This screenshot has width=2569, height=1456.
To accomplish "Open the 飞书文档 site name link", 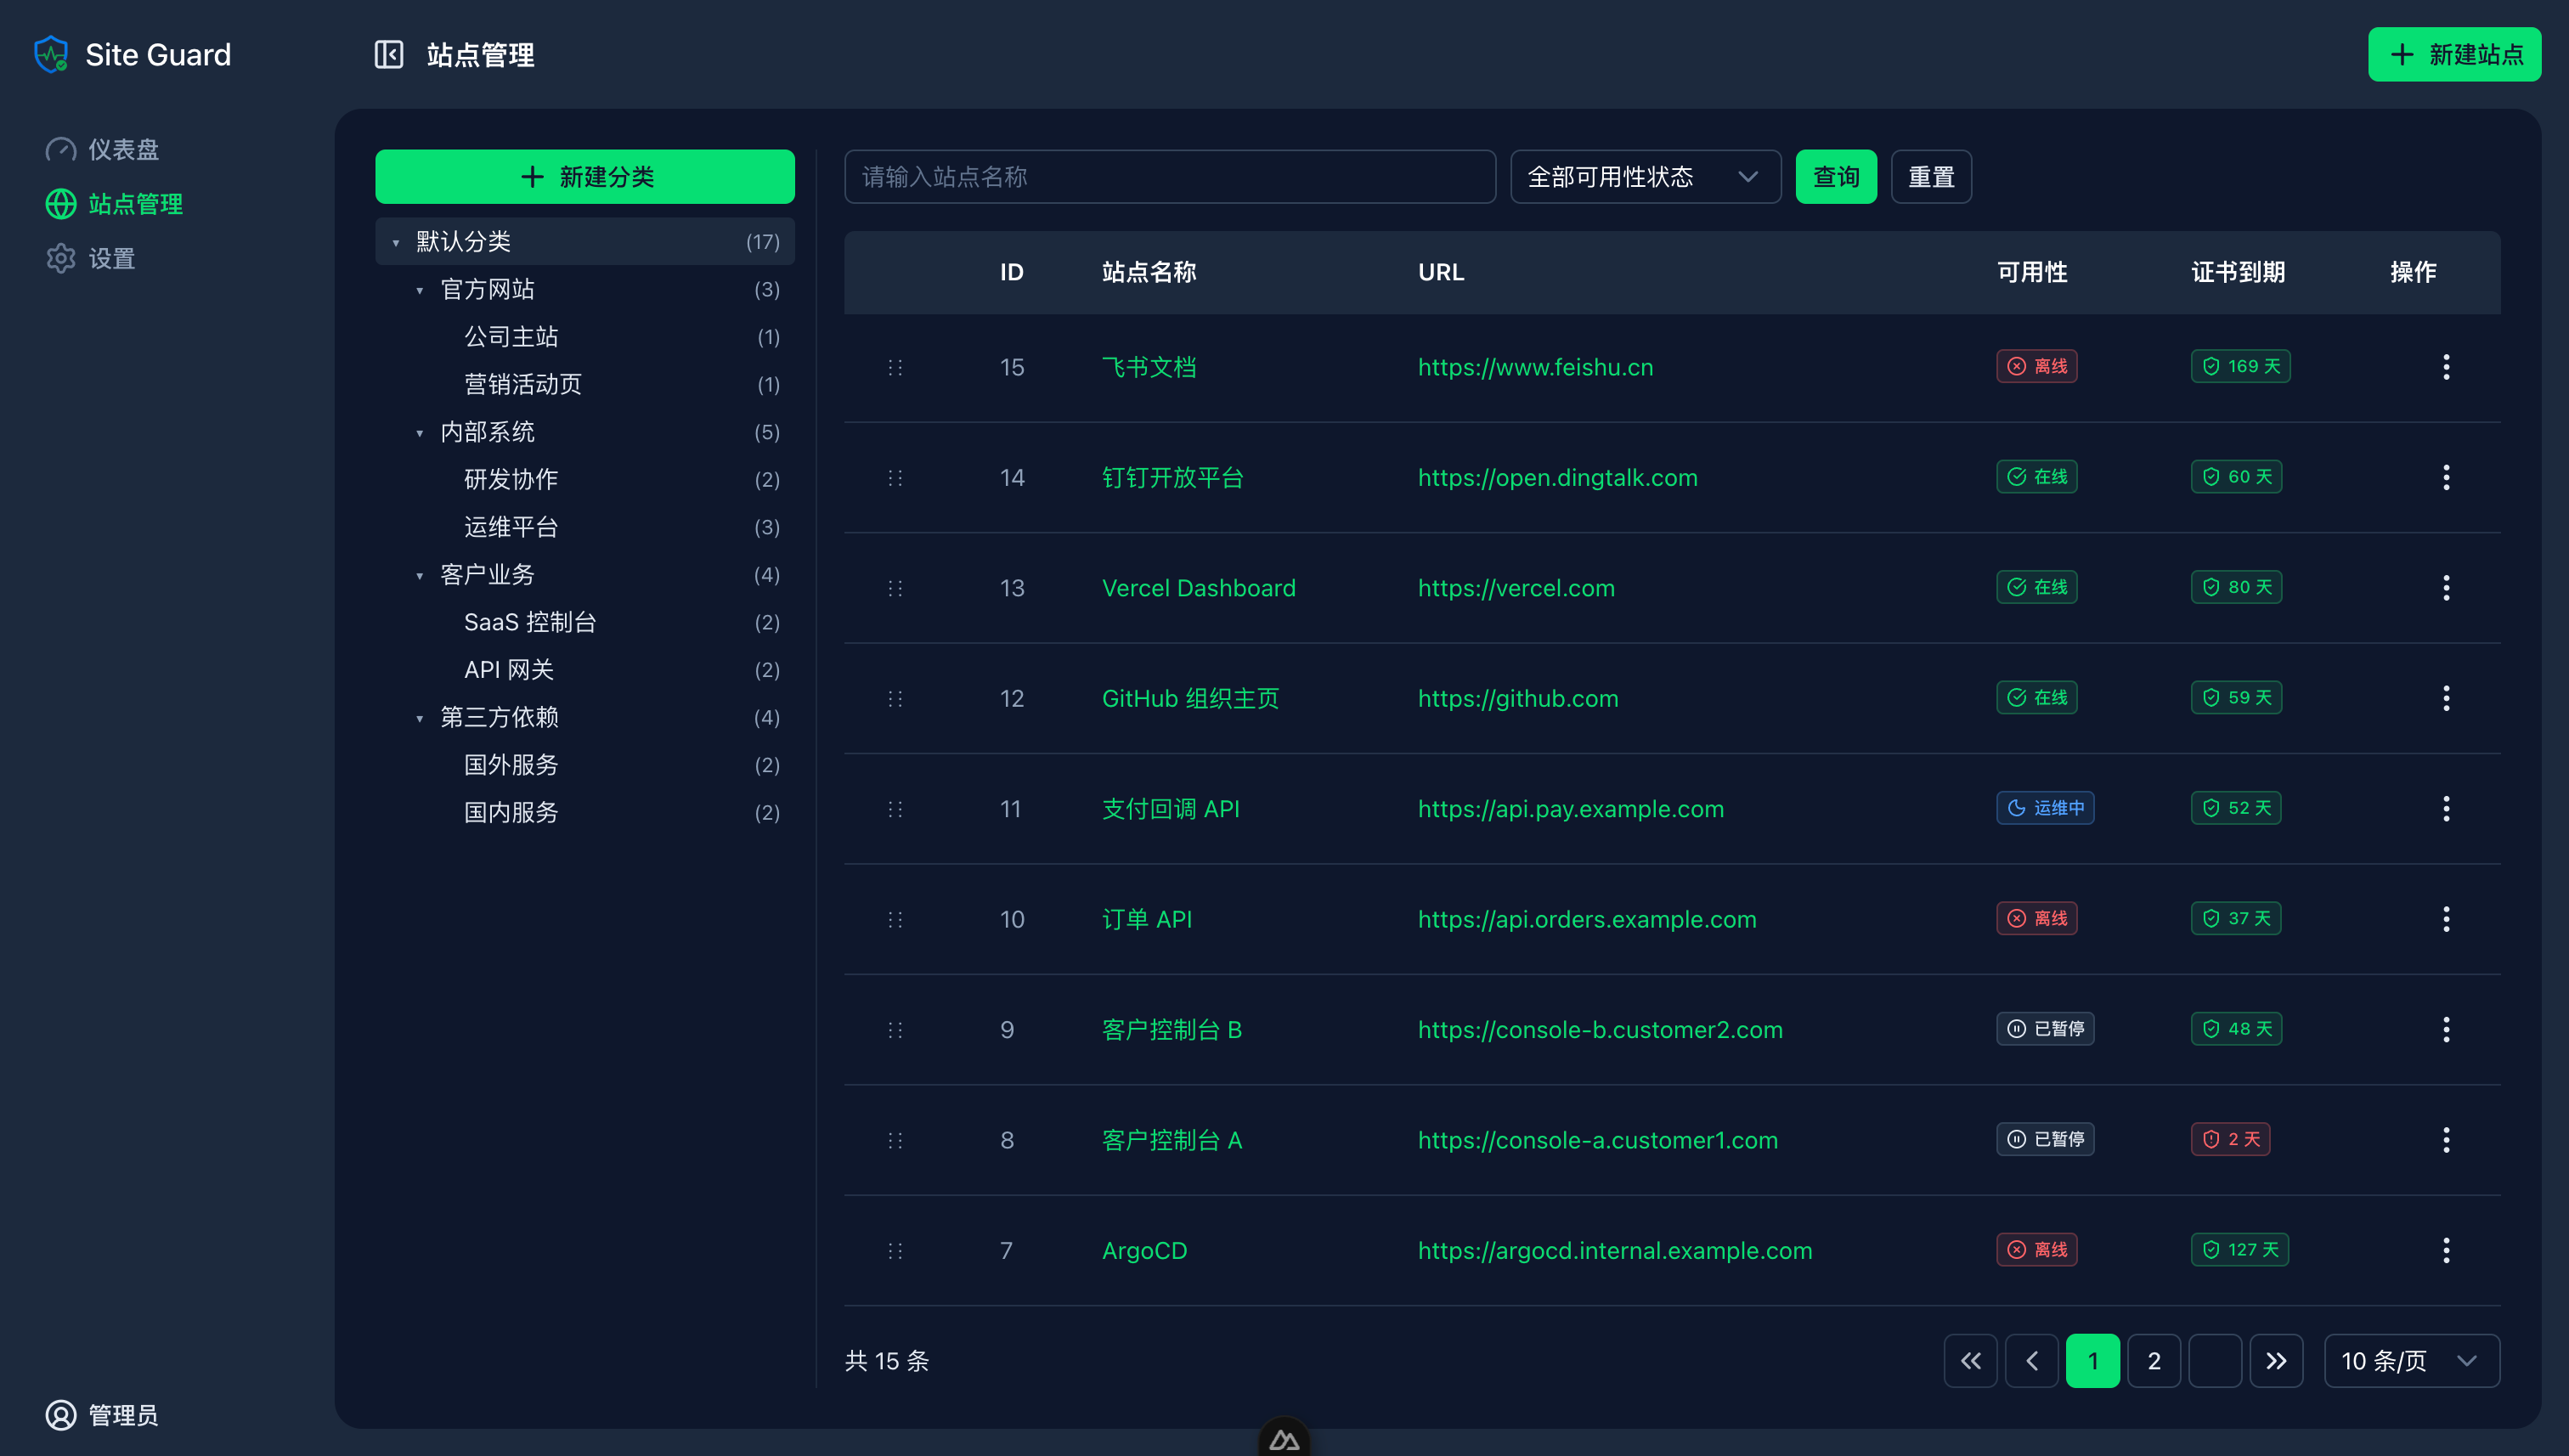I will click(x=1149, y=367).
